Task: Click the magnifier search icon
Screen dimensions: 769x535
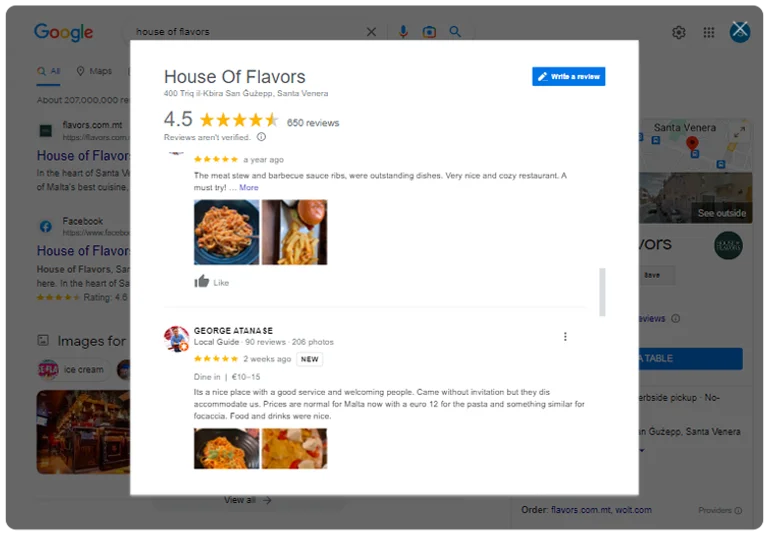Action: (455, 32)
